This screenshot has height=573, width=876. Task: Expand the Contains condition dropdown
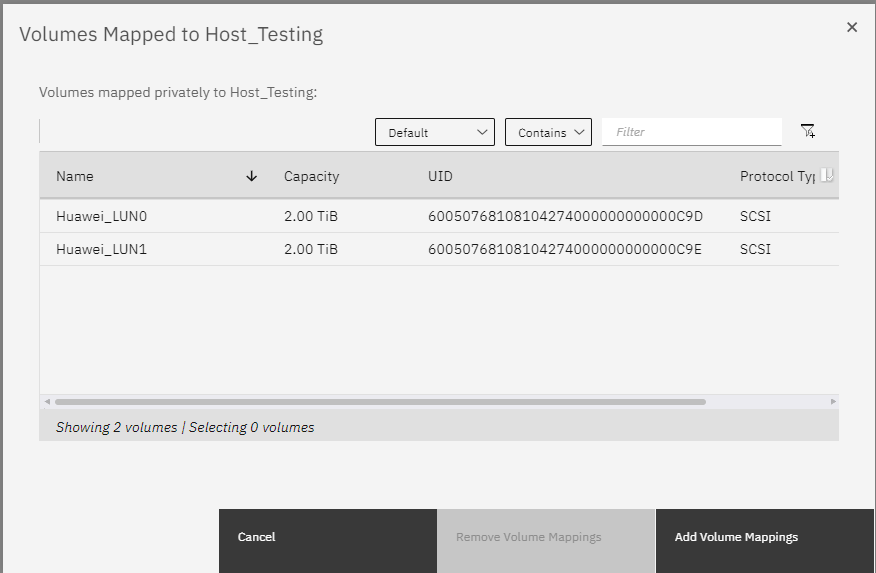coord(548,132)
